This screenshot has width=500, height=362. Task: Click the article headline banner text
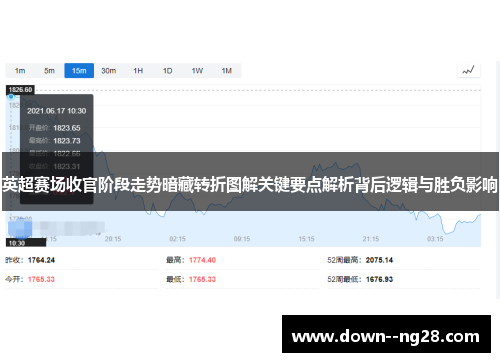click(x=250, y=185)
